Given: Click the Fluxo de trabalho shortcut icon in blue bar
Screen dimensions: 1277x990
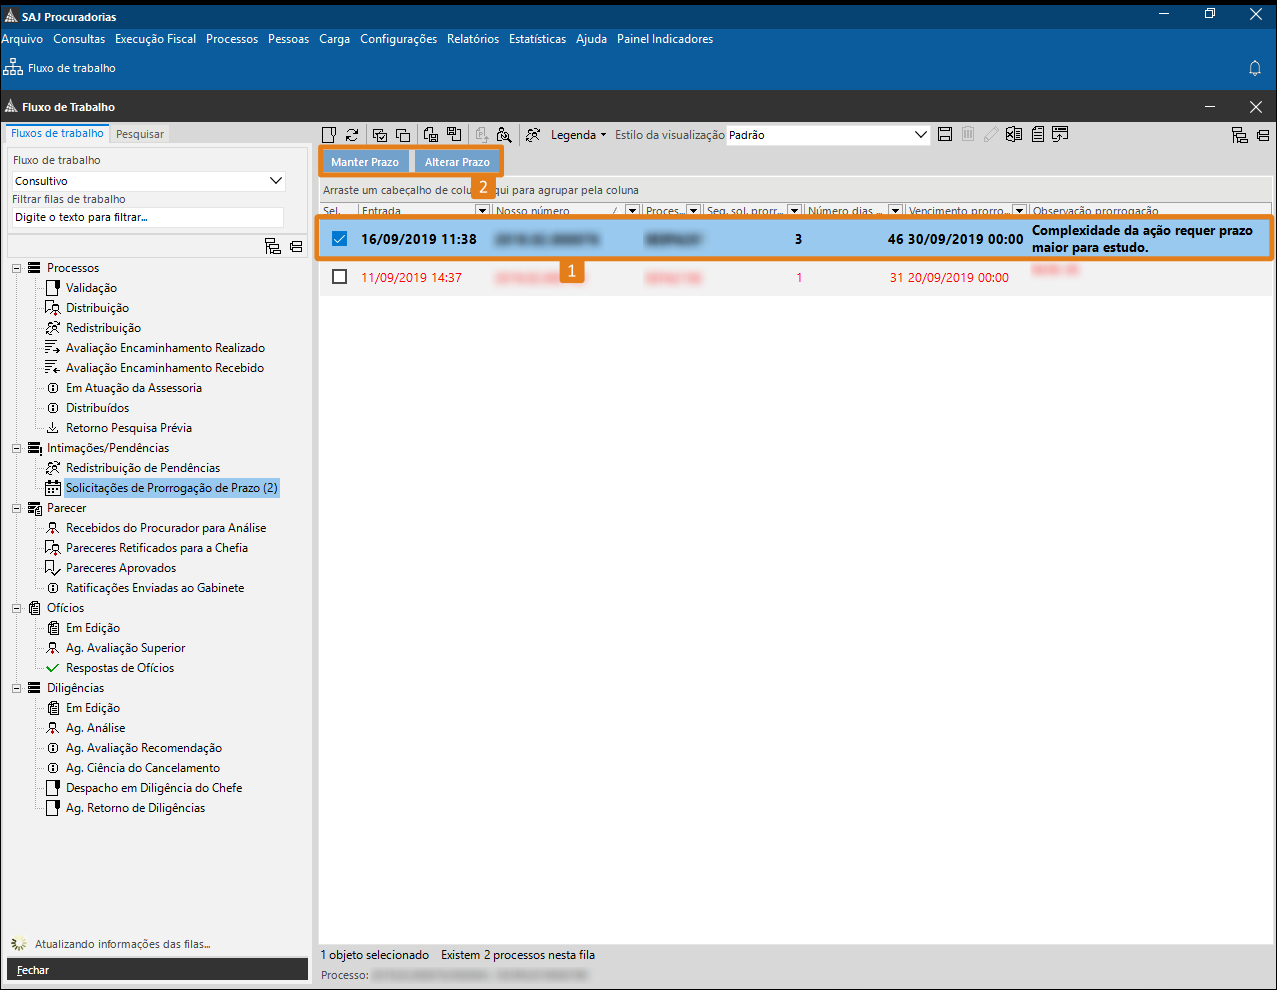Looking at the screenshot, I should pos(13,67).
